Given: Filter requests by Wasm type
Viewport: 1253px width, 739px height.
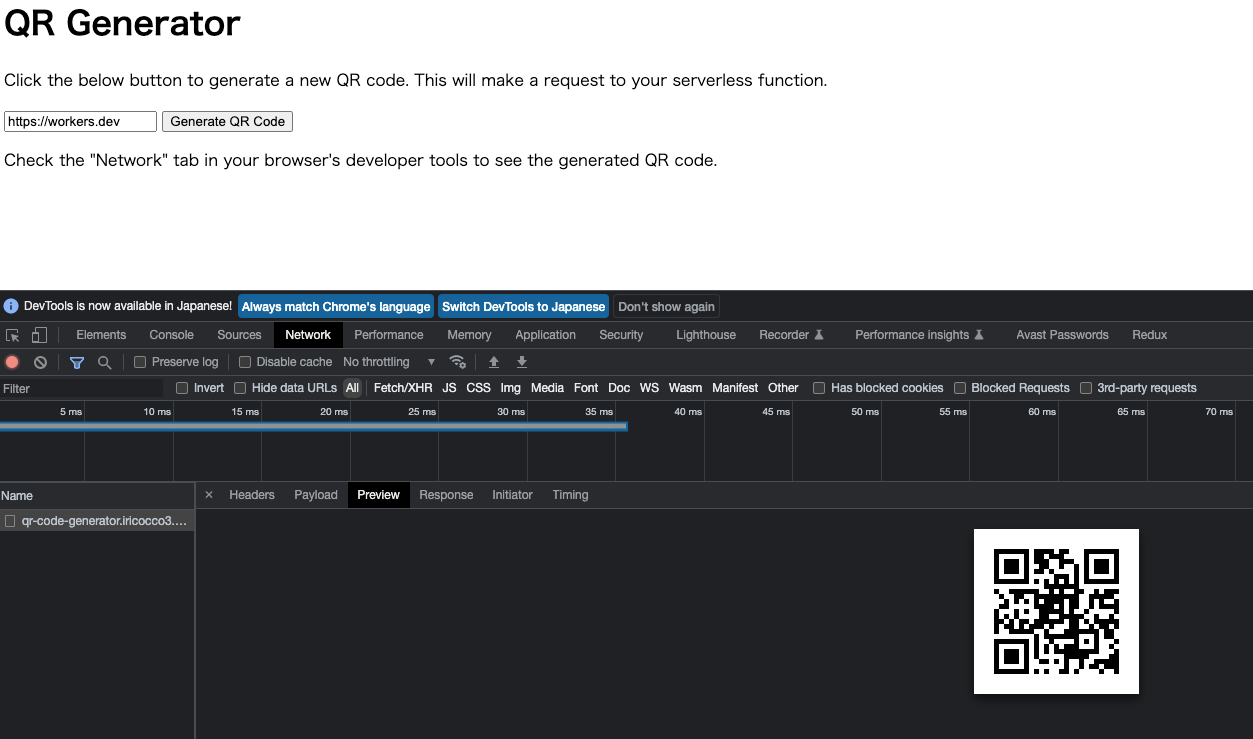Looking at the screenshot, I should pyautogui.click(x=685, y=388).
